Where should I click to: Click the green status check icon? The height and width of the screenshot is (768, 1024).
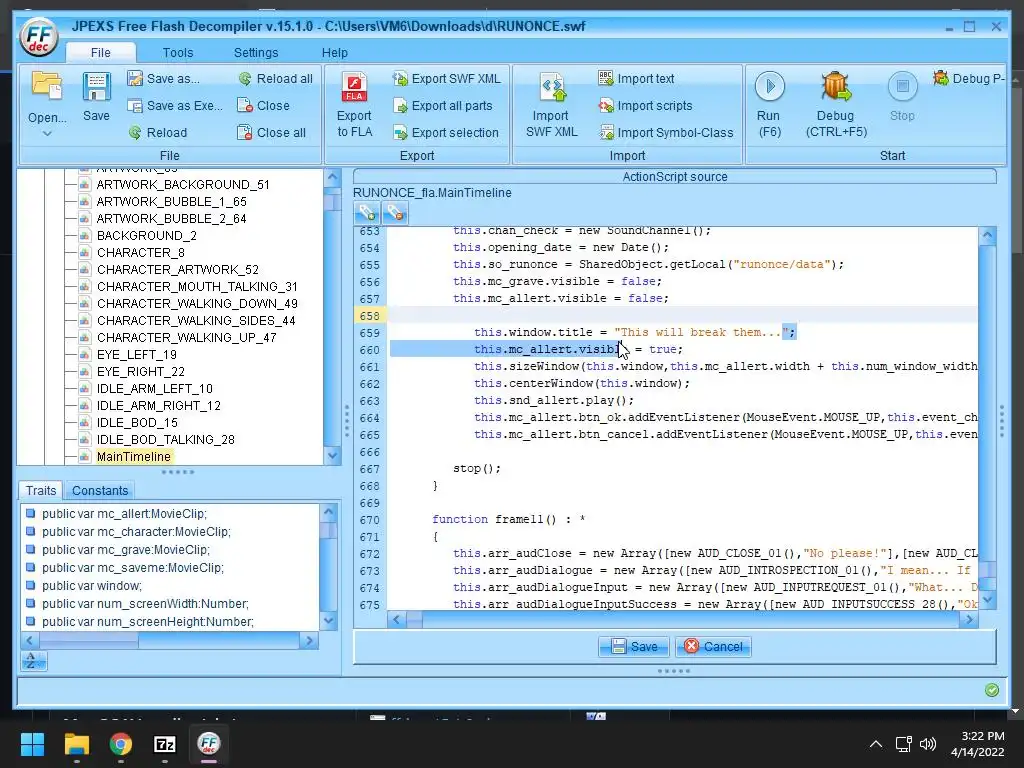click(x=991, y=690)
